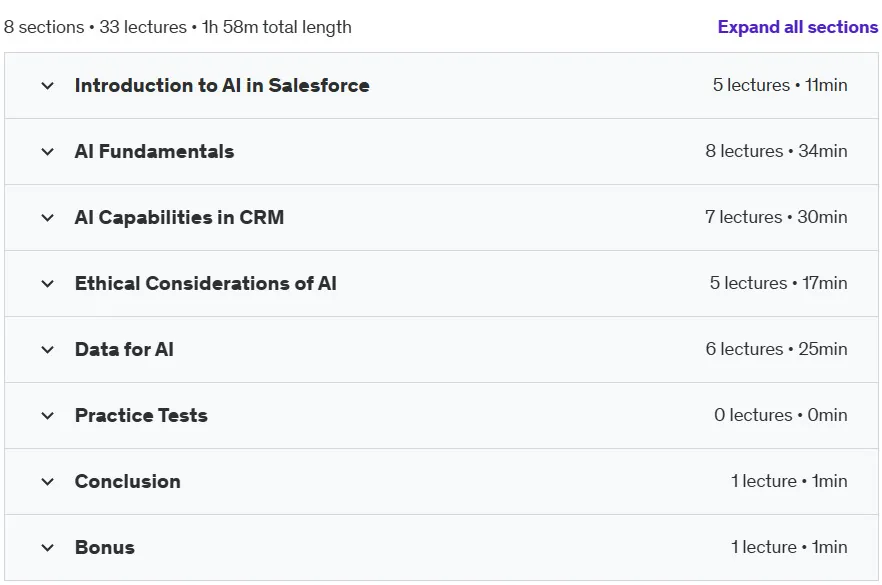Screen dimensions: 882x585
Task: Expand the Conclusion section chevron
Action: click(48, 482)
